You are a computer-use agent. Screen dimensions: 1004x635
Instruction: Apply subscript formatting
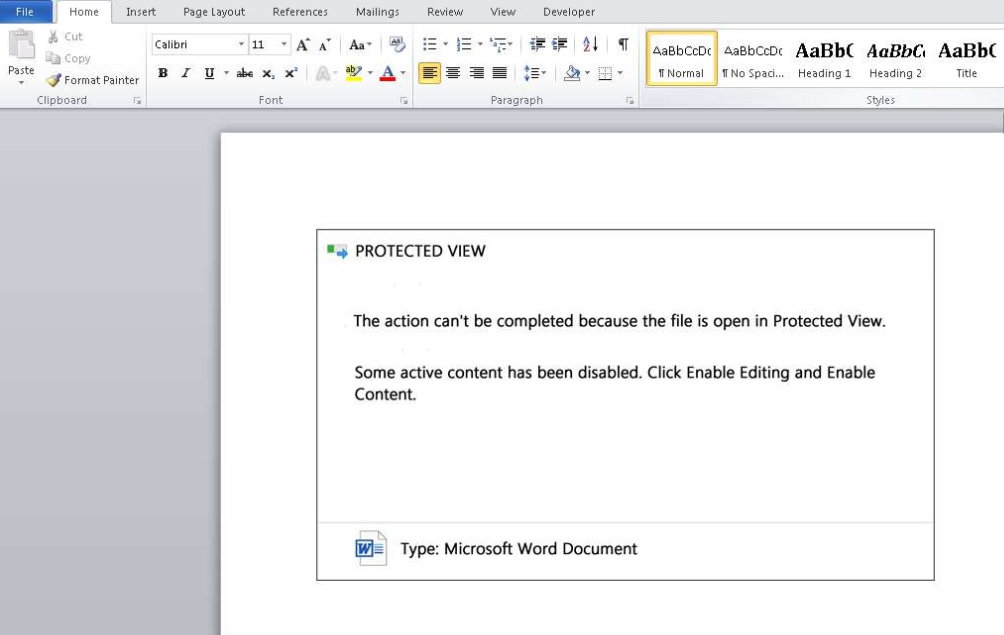pos(268,73)
